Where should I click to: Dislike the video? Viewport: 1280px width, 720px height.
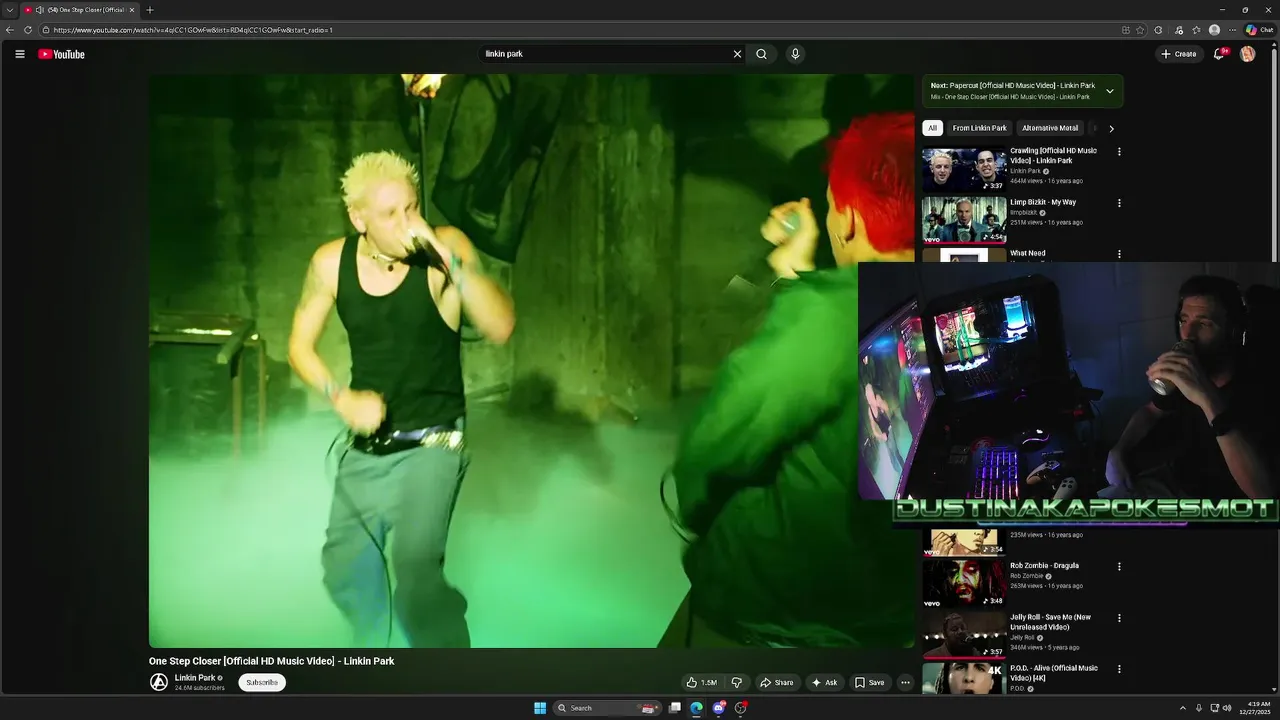pos(737,682)
